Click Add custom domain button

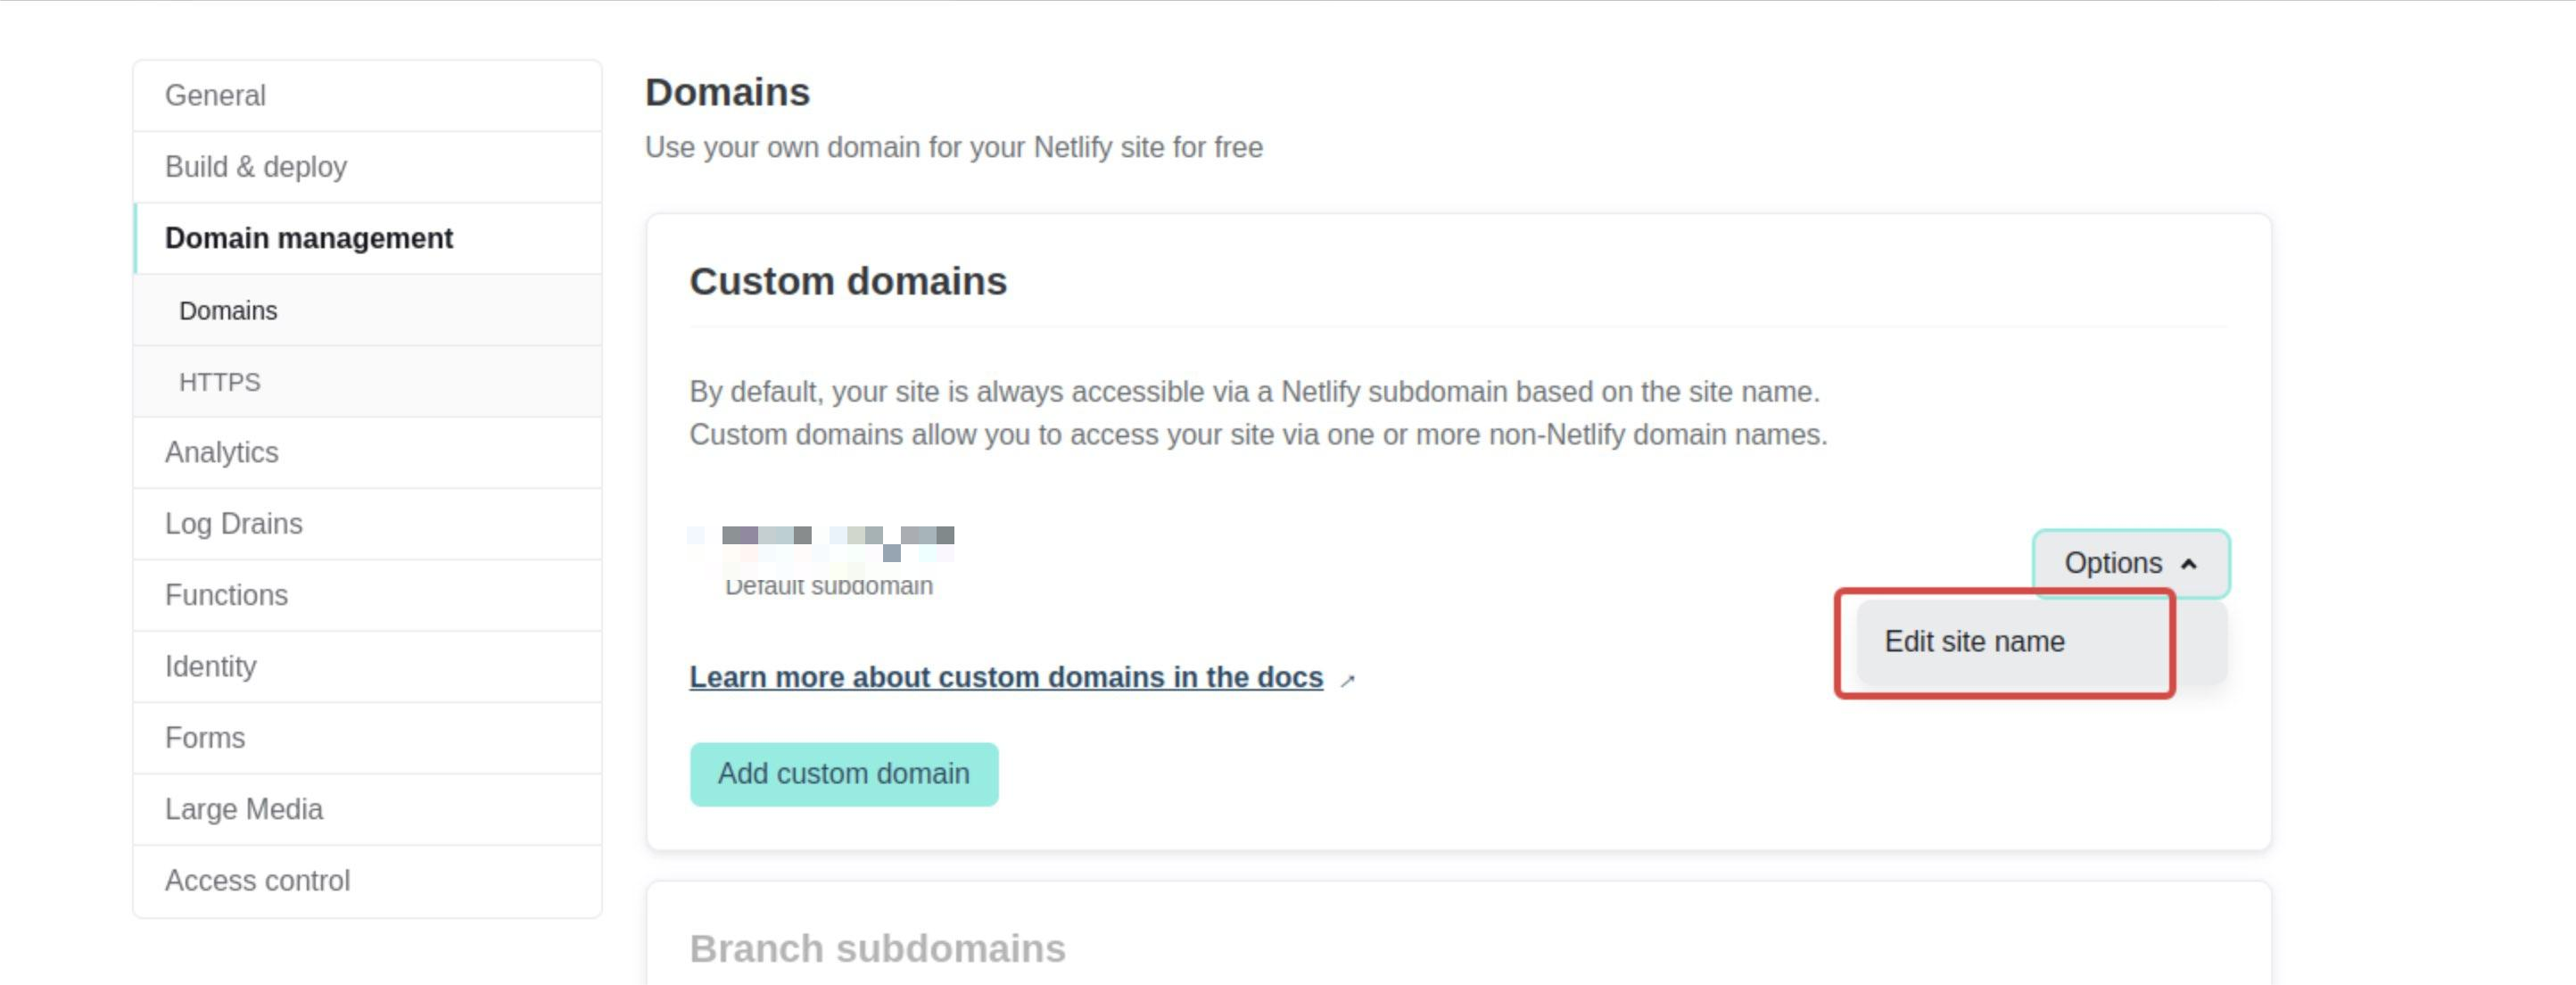[x=843, y=774]
